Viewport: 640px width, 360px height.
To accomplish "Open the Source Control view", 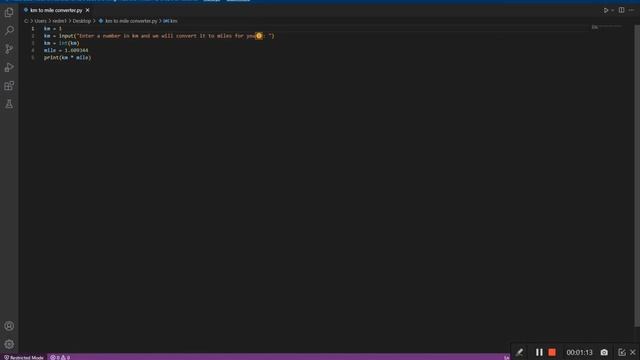I will (x=9, y=49).
